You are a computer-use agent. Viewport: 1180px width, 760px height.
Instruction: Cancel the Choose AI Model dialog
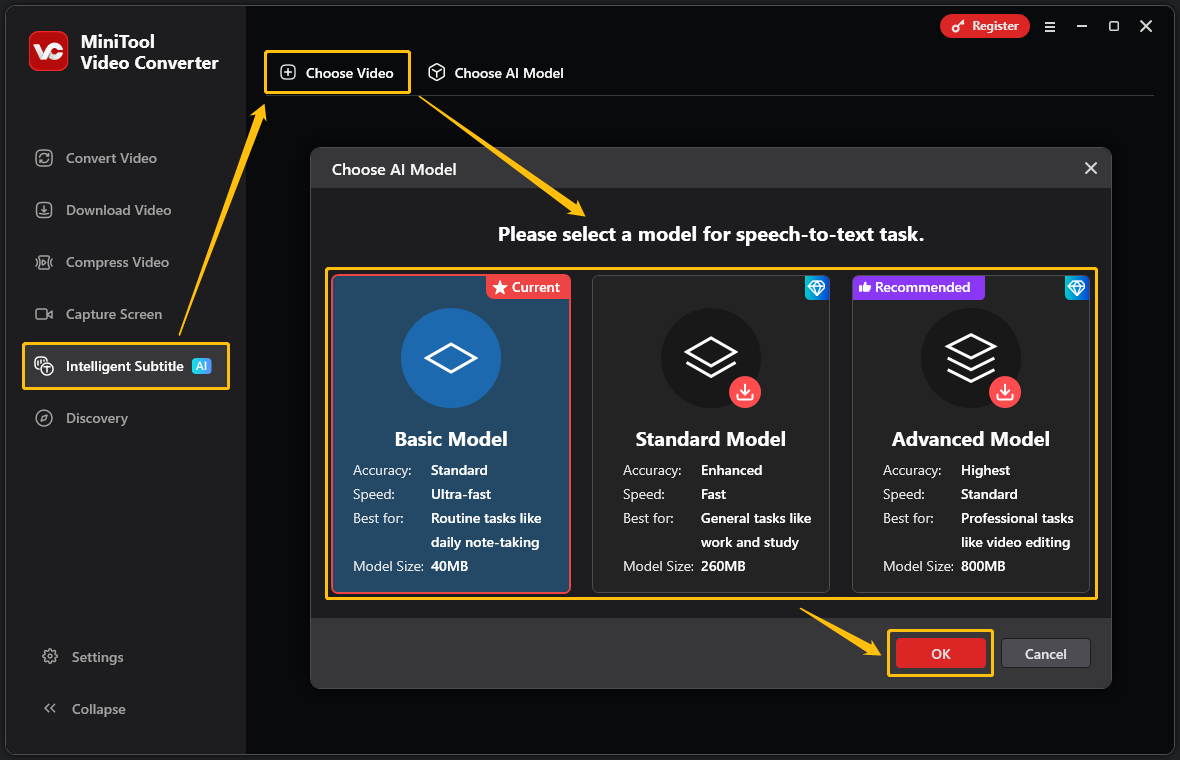[x=1045, y=653]
